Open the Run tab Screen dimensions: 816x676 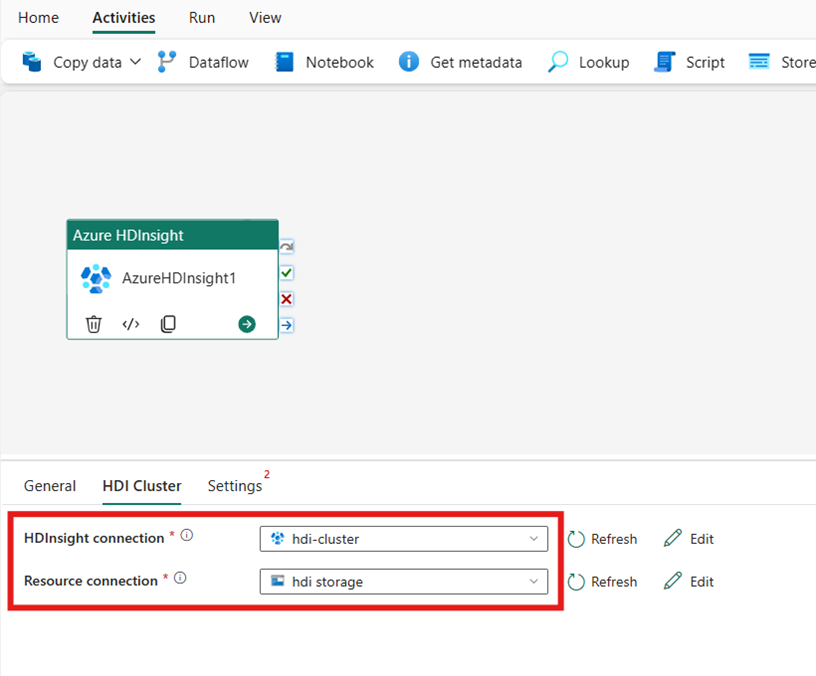pyautogui.click(x=201, y=18)
